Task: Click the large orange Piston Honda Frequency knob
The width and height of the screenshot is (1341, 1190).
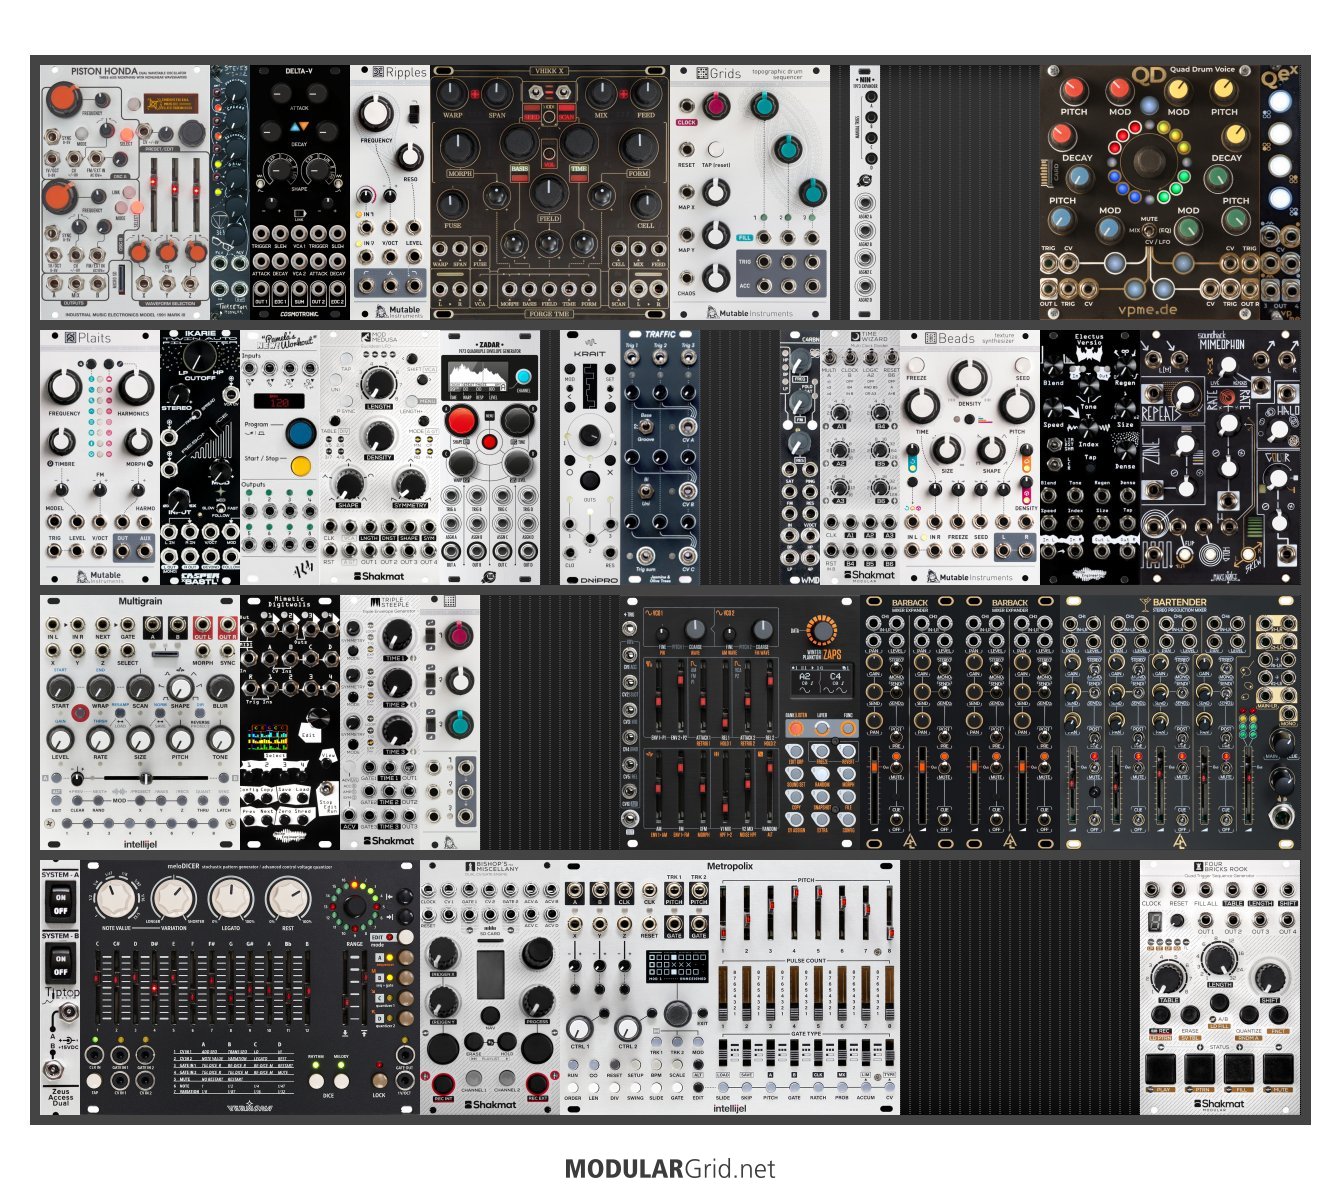Action: [63, 98]
